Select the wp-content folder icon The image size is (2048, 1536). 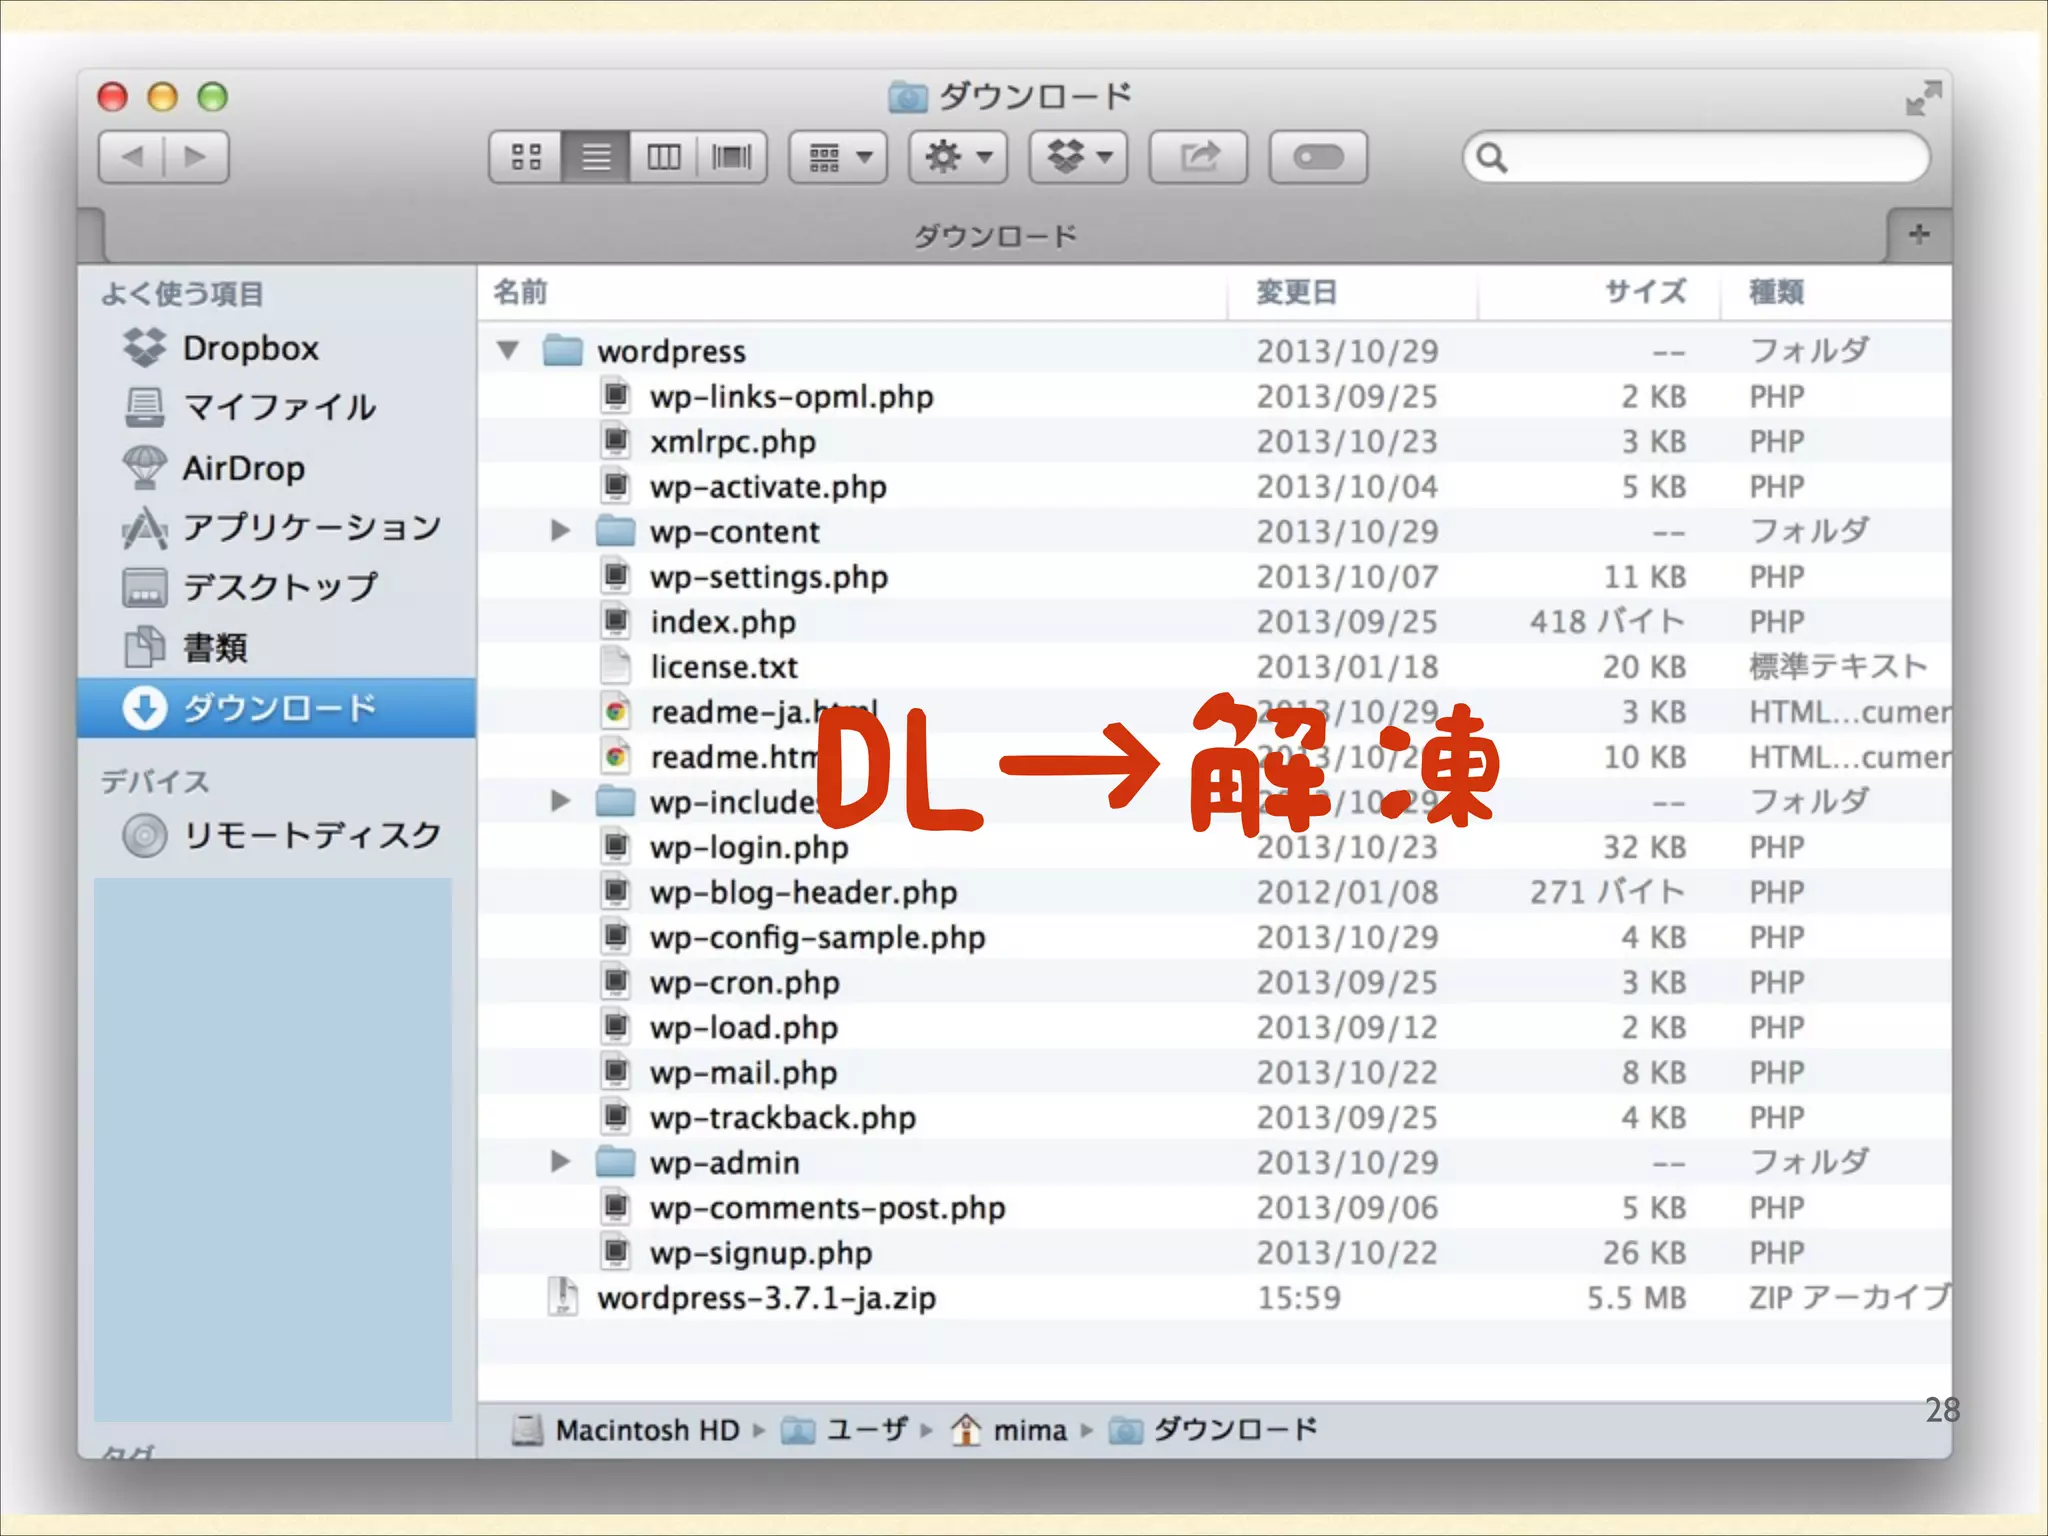pyautogui.click(x=616, y=531)
